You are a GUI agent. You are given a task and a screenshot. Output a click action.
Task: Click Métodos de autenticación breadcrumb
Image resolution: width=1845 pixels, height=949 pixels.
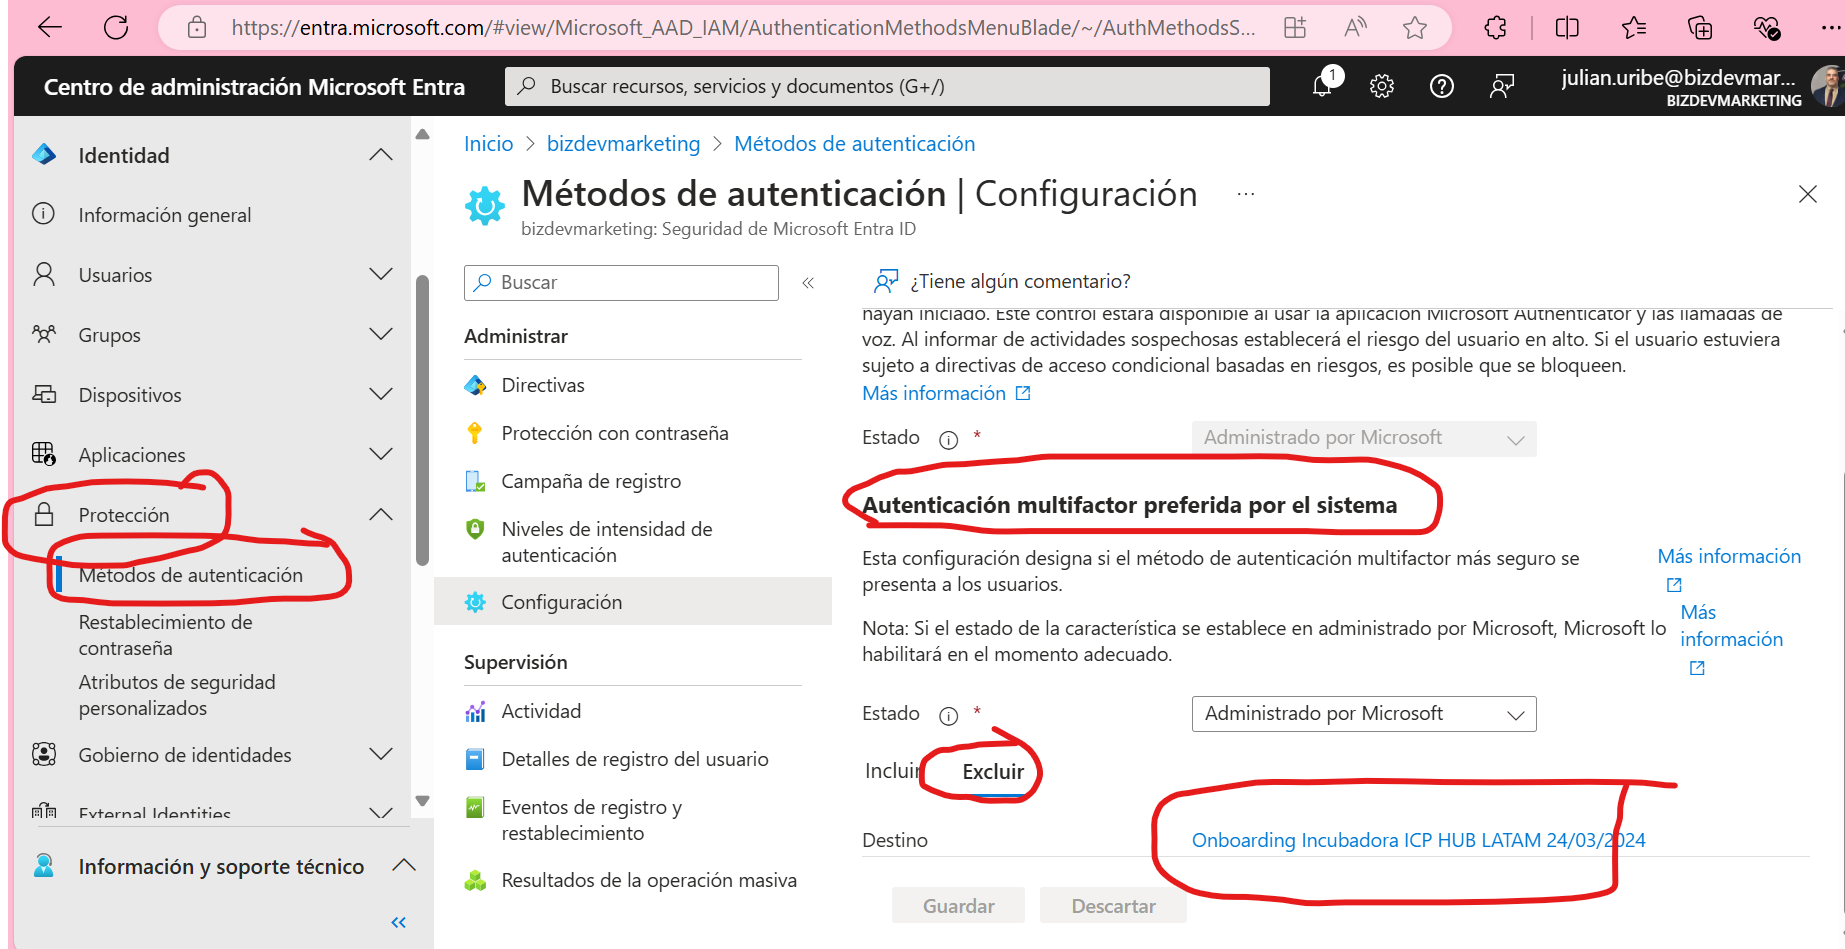855,144
